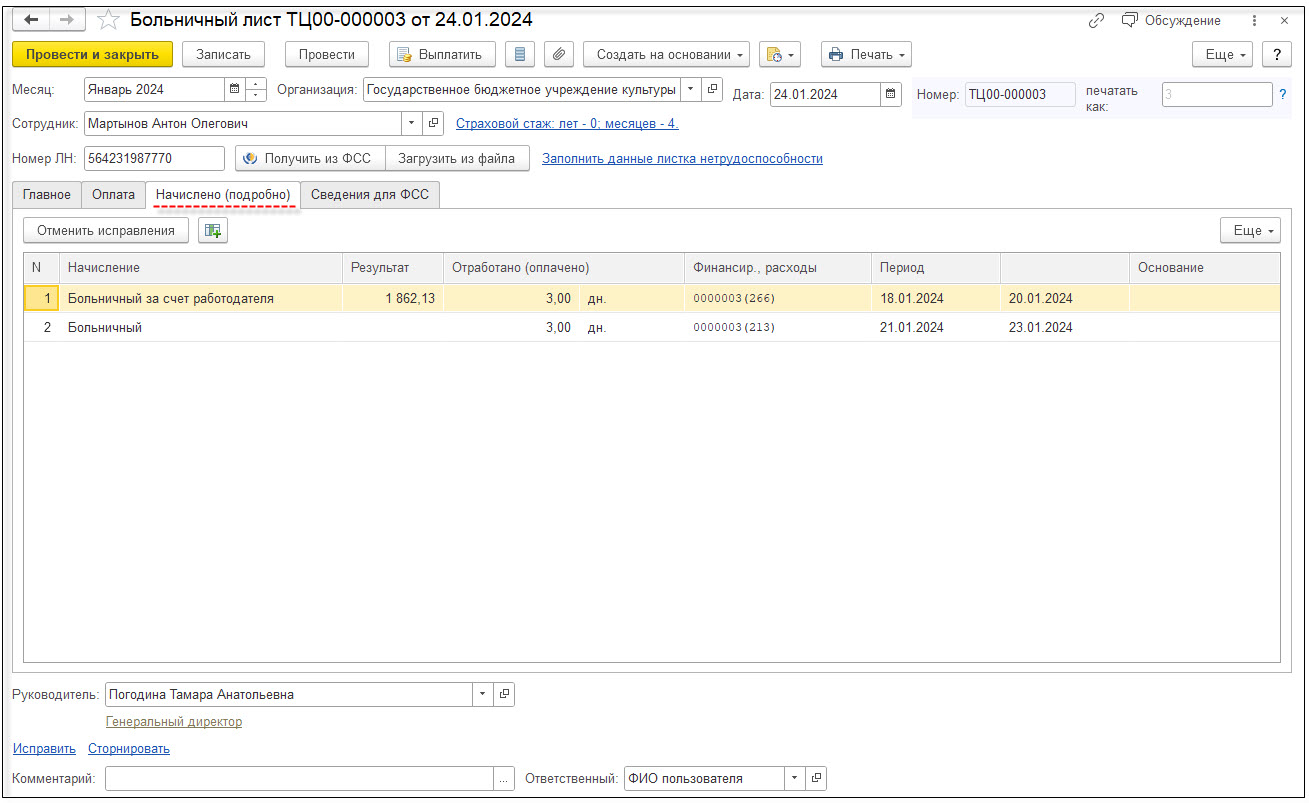Click the blue question mark near печатать как
Image resolution: width=1309 pixels, height=803 pixels.
coord(1283,94)
